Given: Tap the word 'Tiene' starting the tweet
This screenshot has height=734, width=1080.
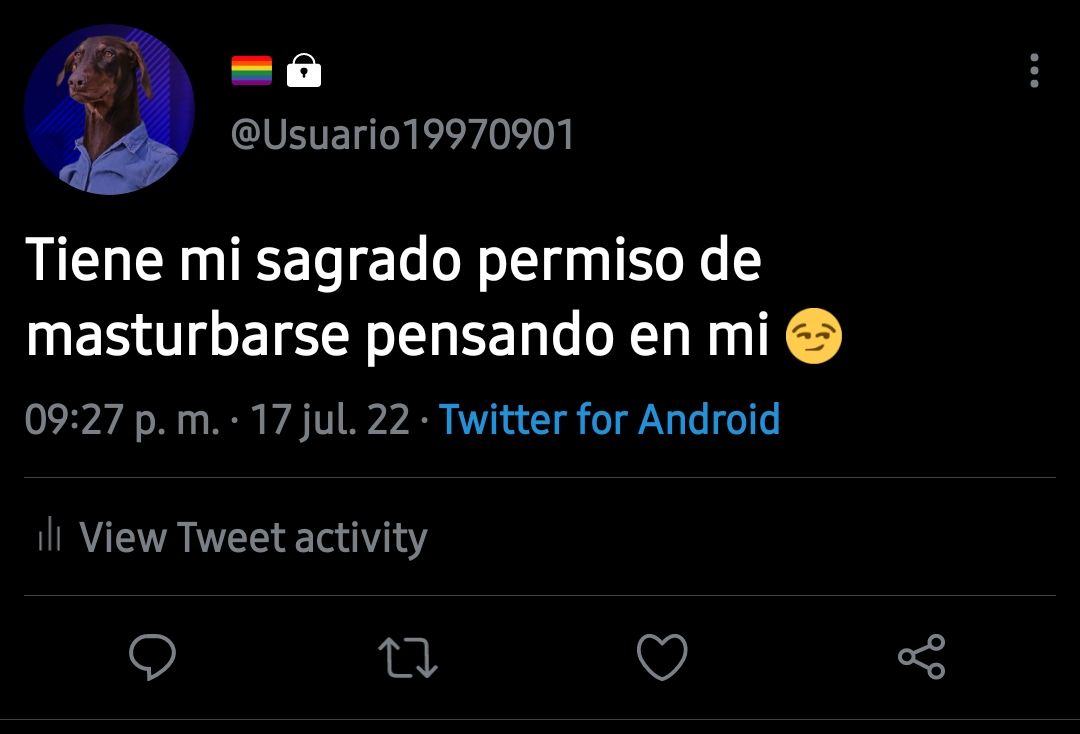Looking at the screenshot, I should pyautogui.click(x=94, y=260).
